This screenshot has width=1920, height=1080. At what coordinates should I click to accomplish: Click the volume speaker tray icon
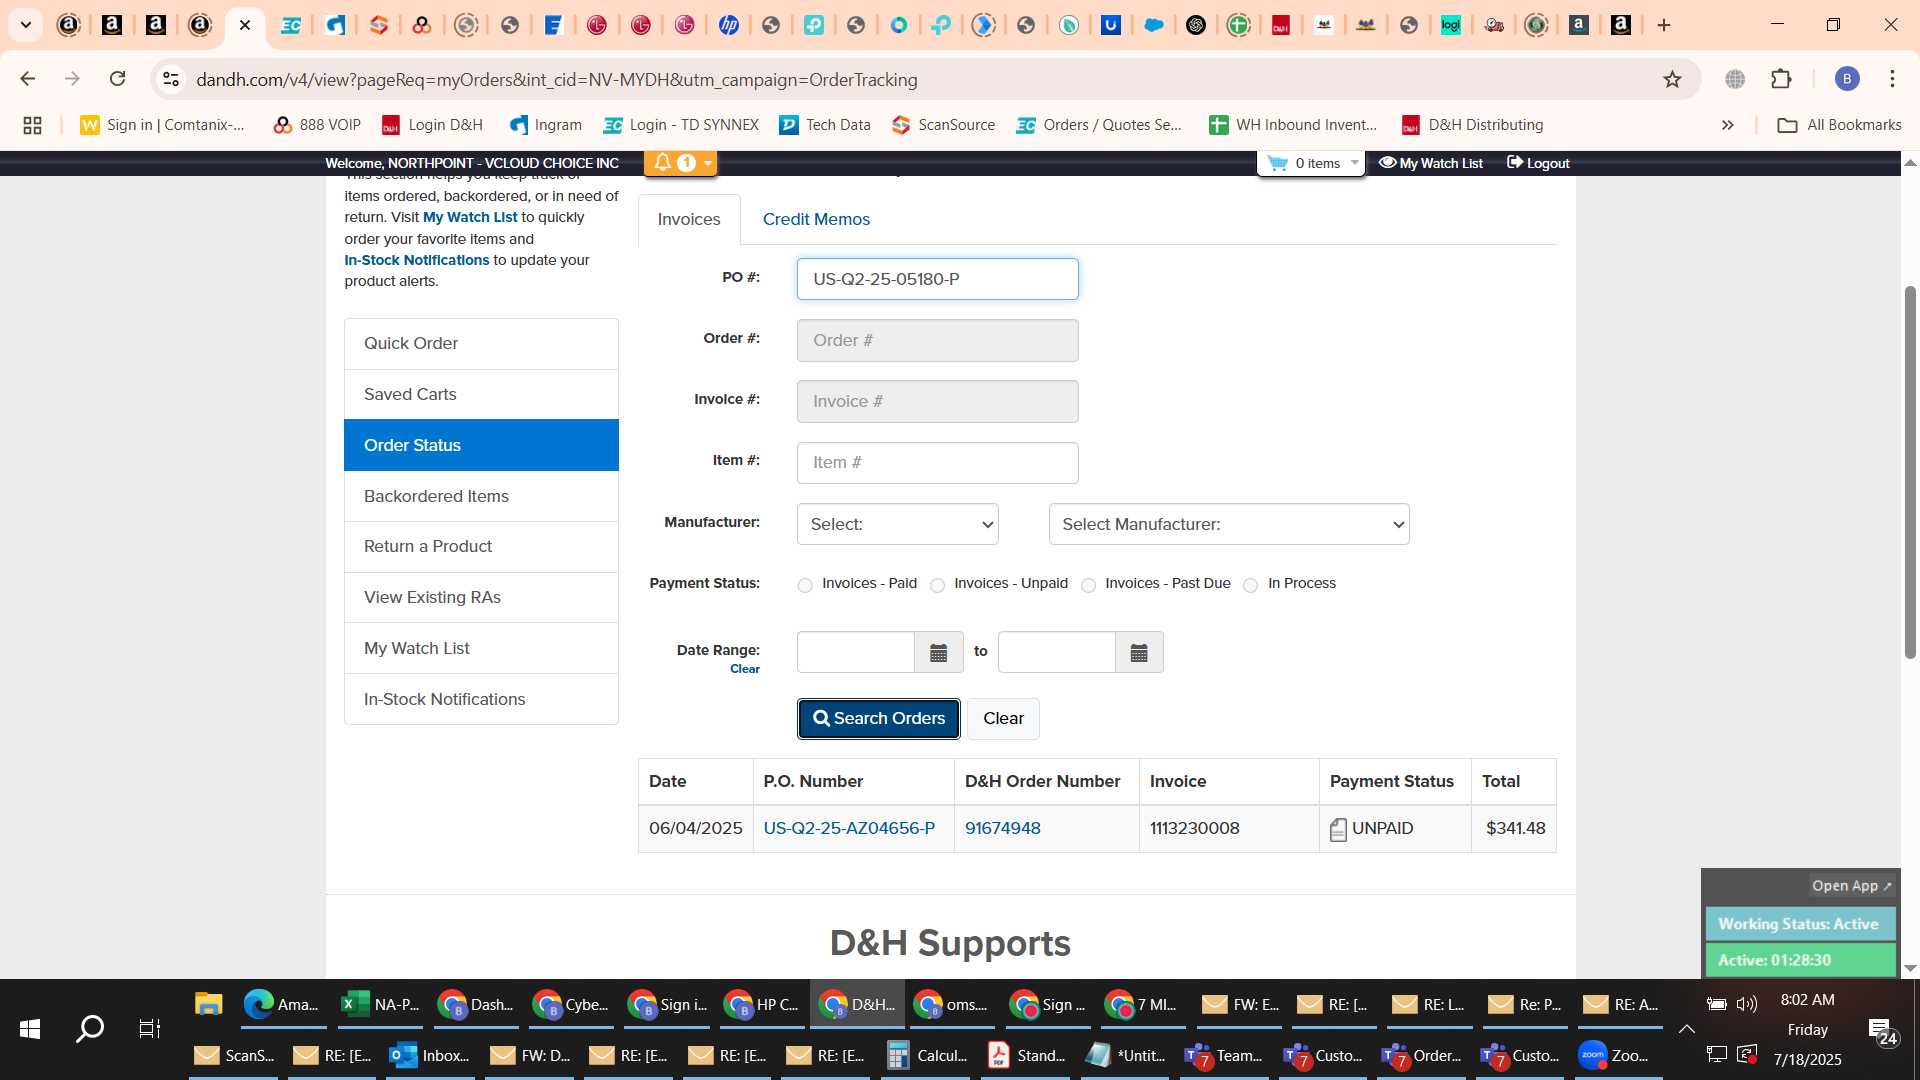(x=1747, y=1004)
